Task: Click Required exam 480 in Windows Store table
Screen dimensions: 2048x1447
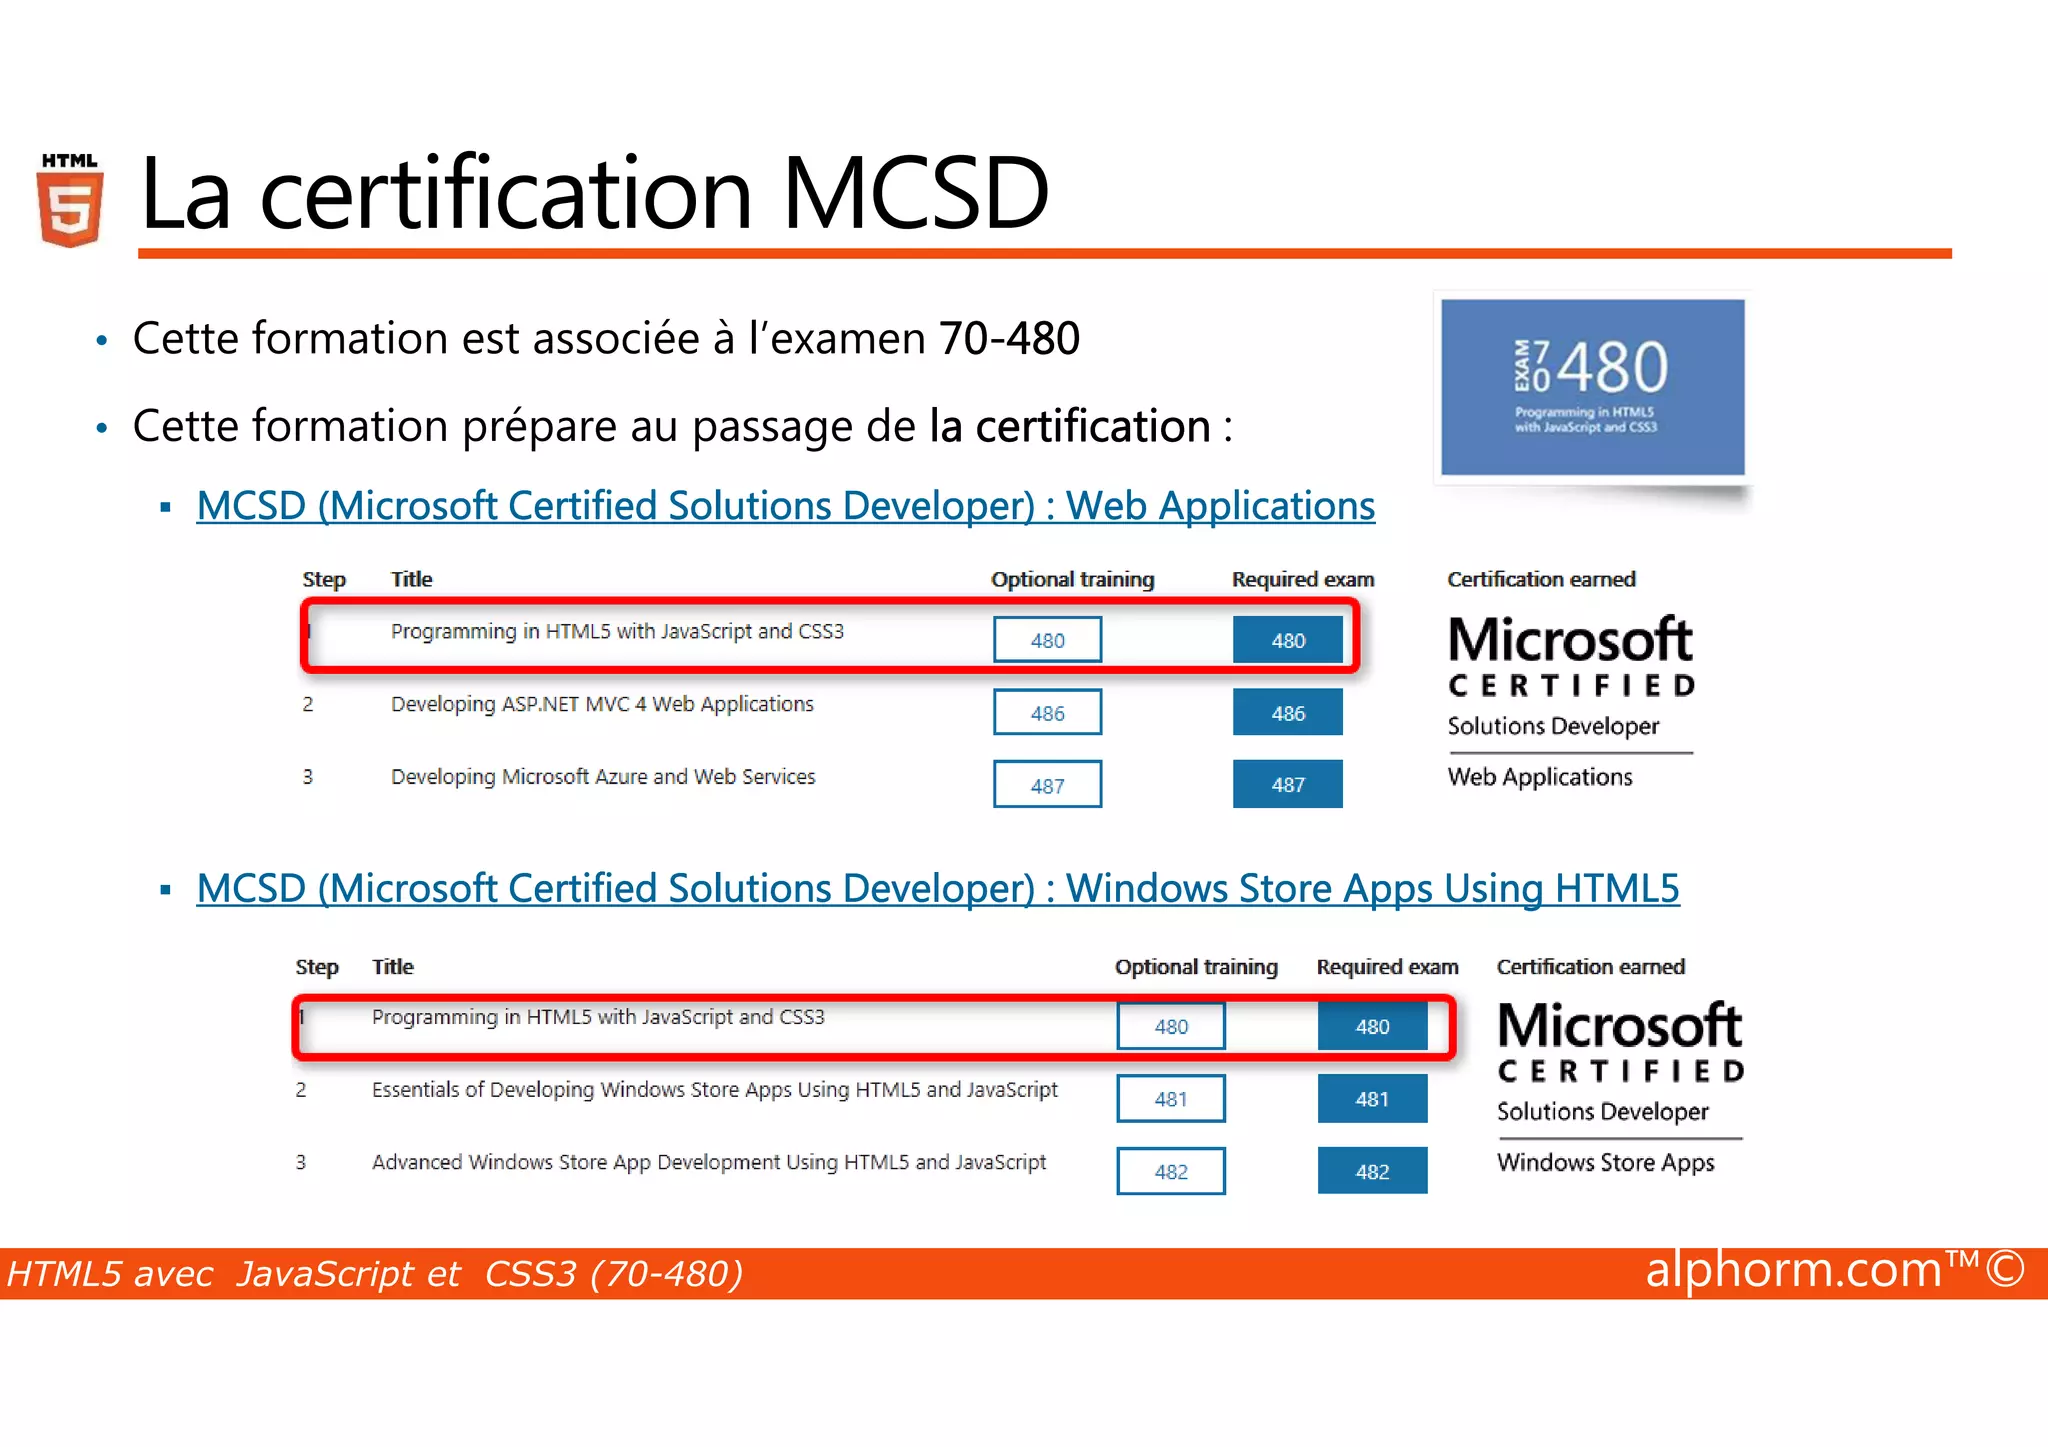Action: pos(1372,1027)
